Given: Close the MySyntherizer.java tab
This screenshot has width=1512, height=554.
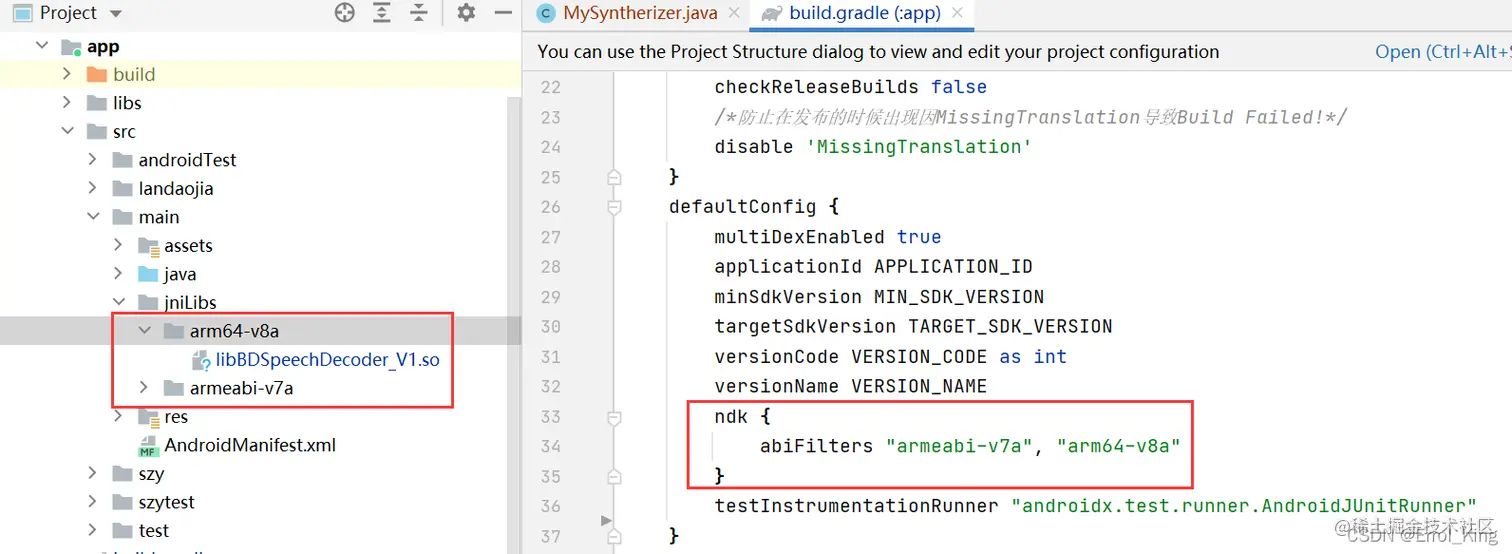Looking at the screenshot, I should [734, 13].
